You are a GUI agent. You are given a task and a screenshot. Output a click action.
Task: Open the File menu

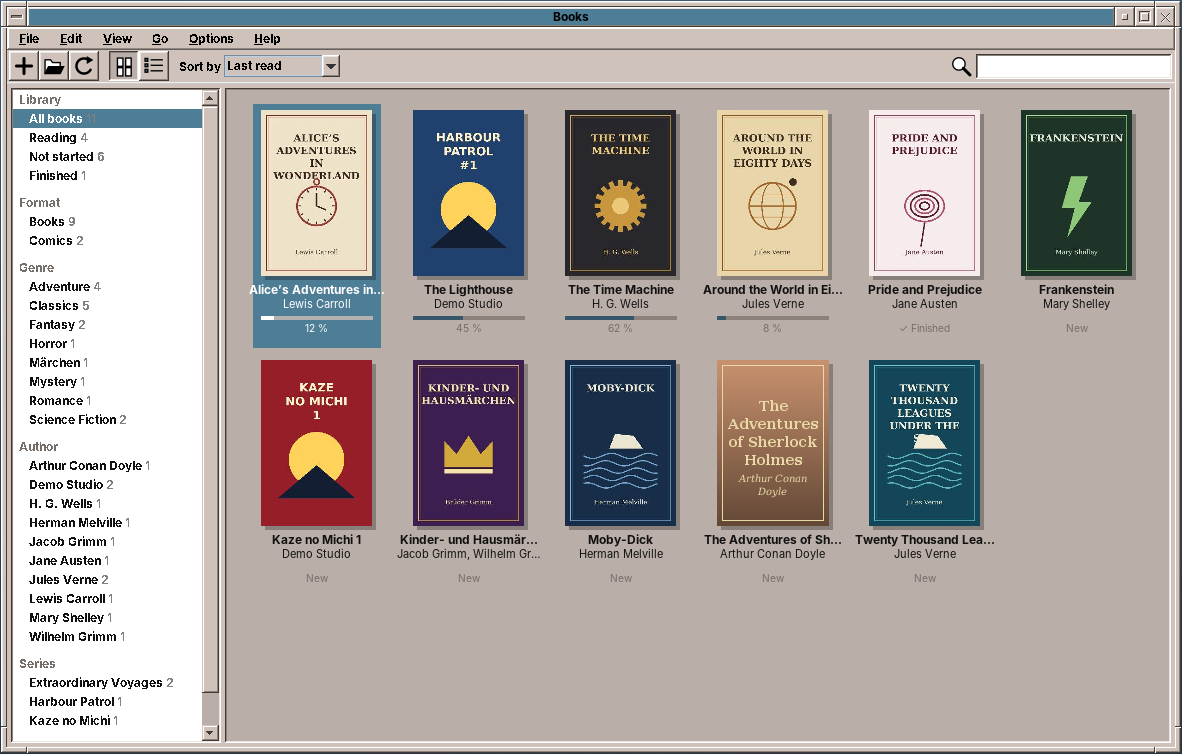click(x=29, y=38)
